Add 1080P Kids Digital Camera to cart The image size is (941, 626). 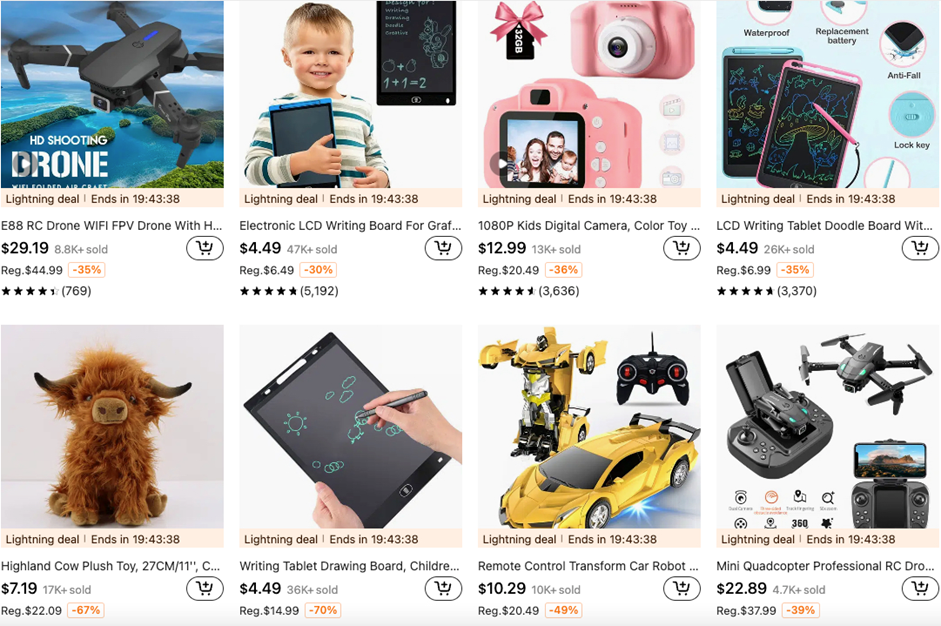(682, 248)
